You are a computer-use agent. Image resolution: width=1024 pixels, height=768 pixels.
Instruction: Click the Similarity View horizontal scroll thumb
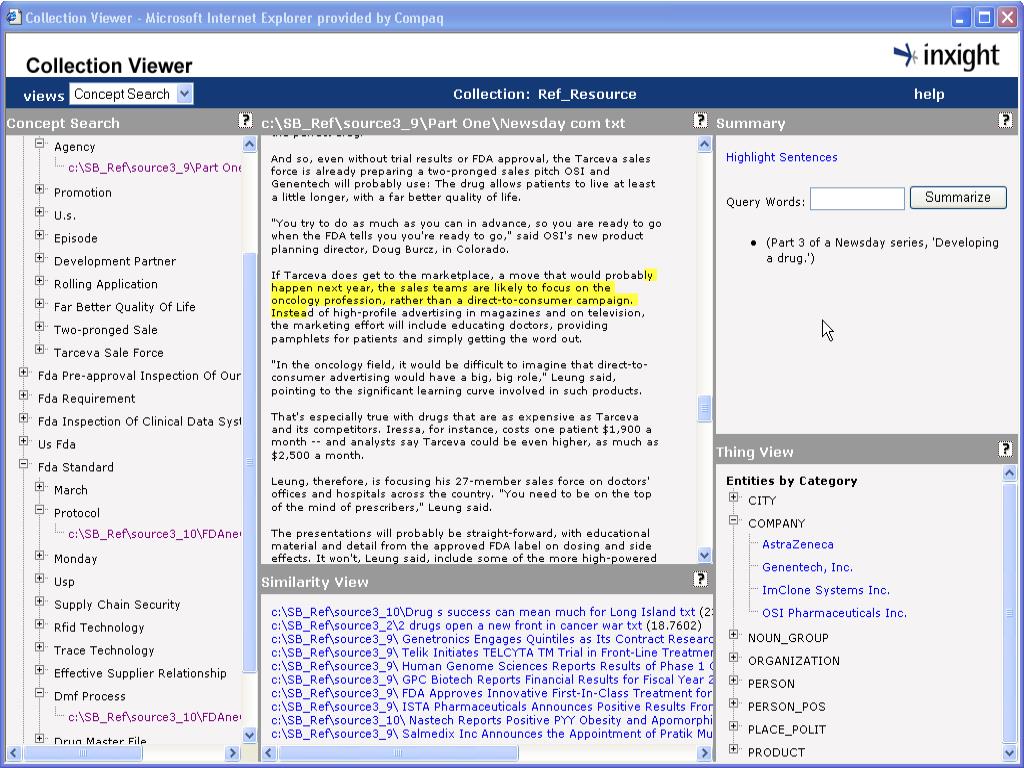(398, 753)
